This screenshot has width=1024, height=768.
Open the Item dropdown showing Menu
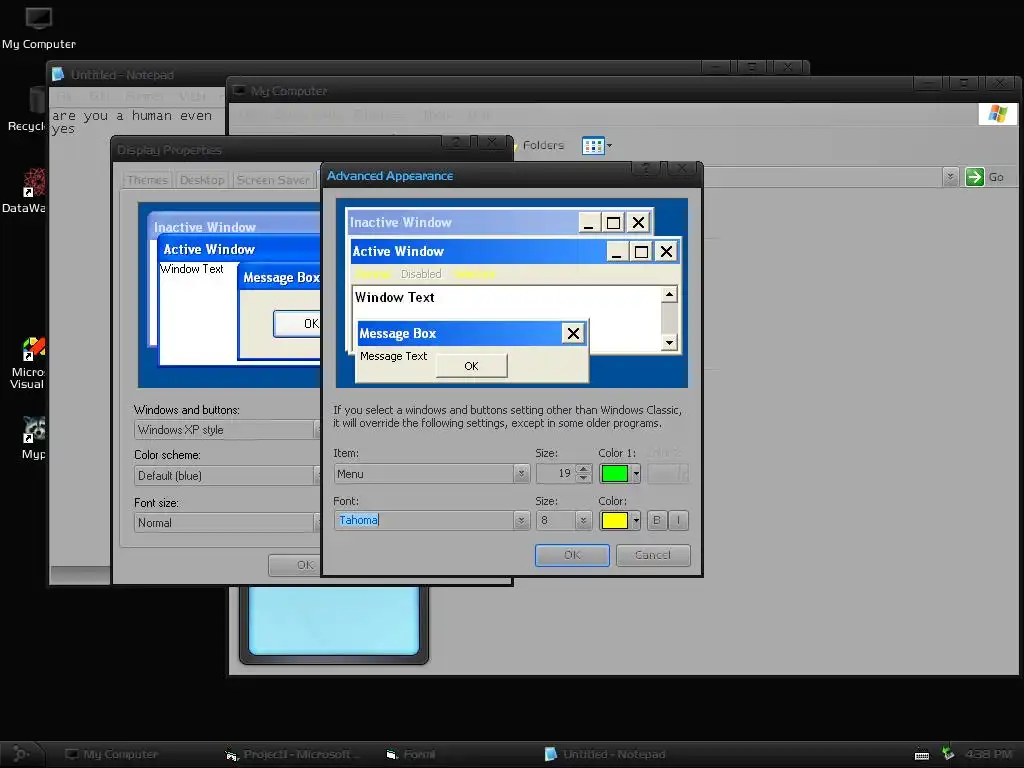point(521,473)
